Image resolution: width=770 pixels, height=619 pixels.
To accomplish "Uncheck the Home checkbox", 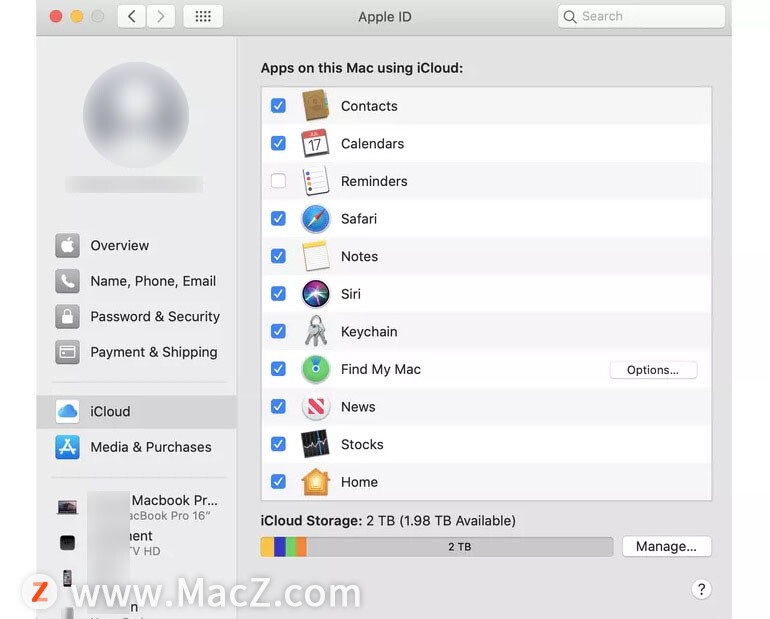I will coord(278,482).
